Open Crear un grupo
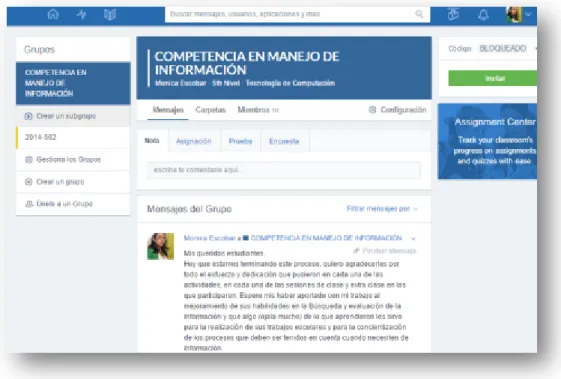The height and width of the screenshot is (379, 561). click(x=73, y=182)
